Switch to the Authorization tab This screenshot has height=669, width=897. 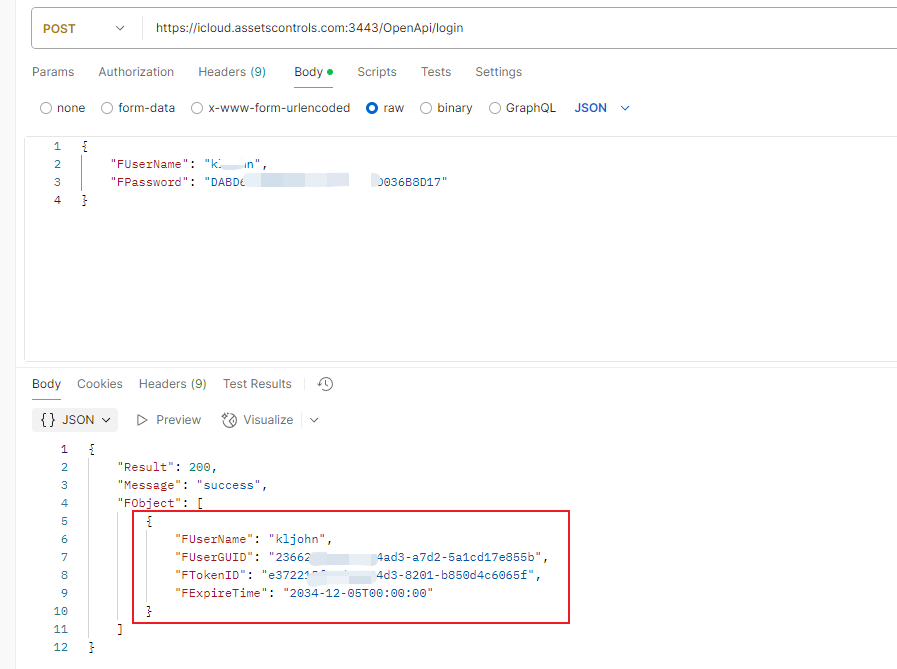136,72
